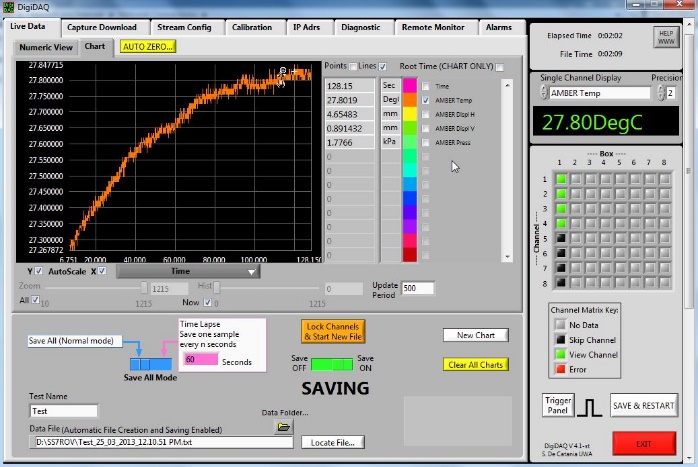This screenshot has height=467, width=698.
Task: Click the red EXIT button
Action: 643,444
